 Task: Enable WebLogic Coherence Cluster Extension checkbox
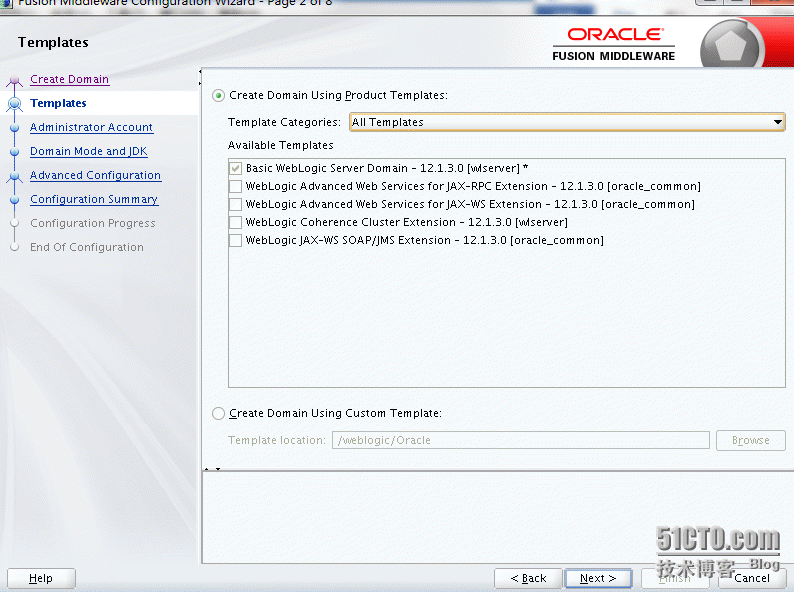(x=235, y=222)
